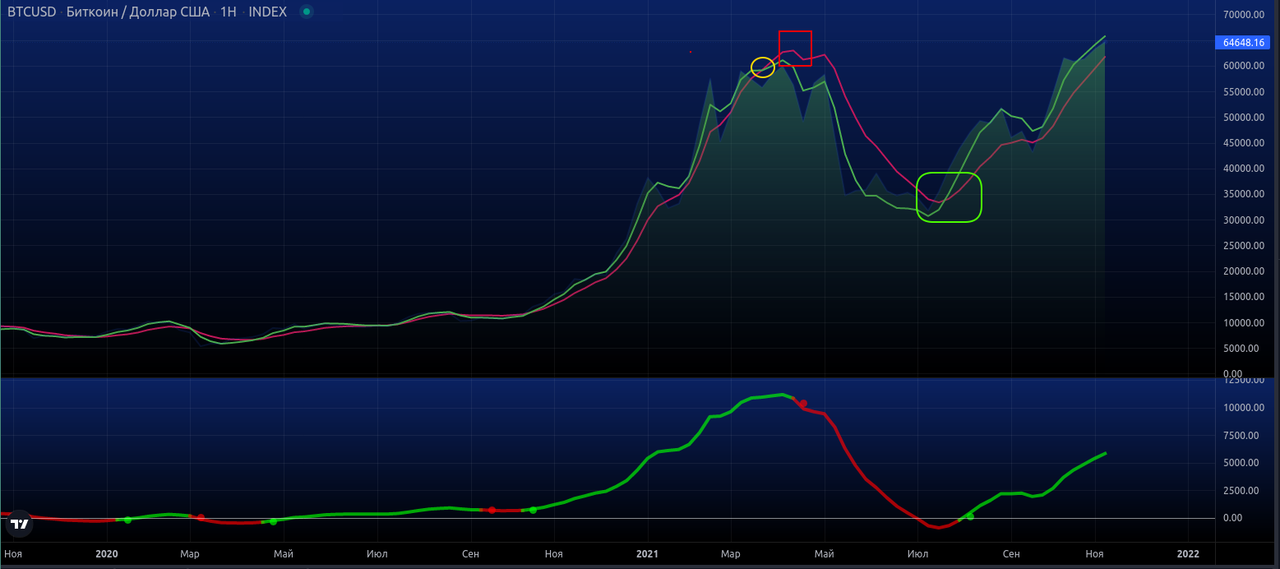Viewport: 1280px width, 569px height.
Task: Click the 55000.00 price axis label
Action: 1244,92
